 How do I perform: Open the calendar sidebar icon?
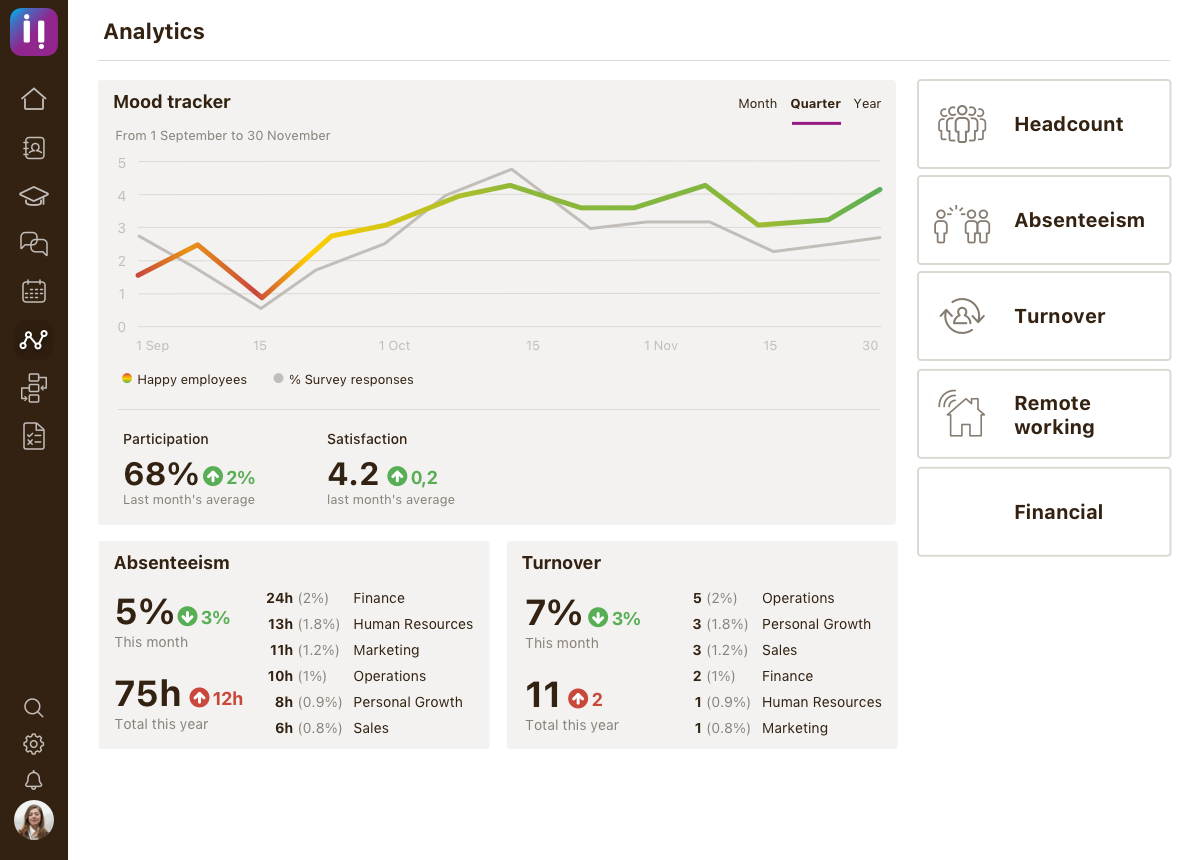(x=34, y=291)
